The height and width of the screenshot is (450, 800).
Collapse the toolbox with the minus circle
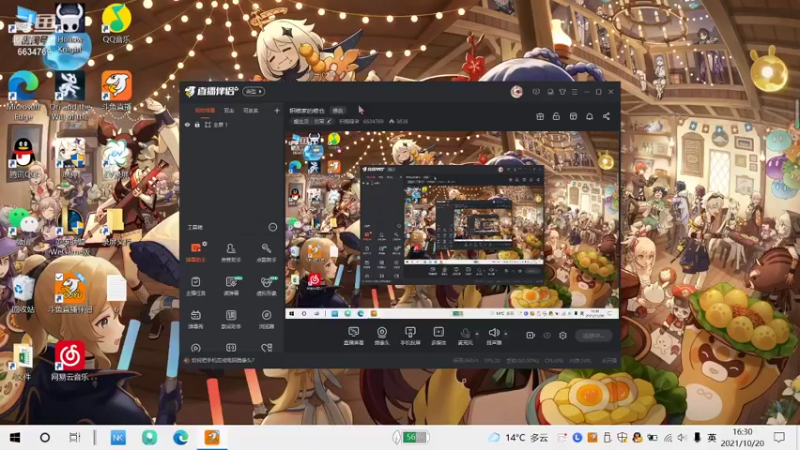[x=272, y=227]
